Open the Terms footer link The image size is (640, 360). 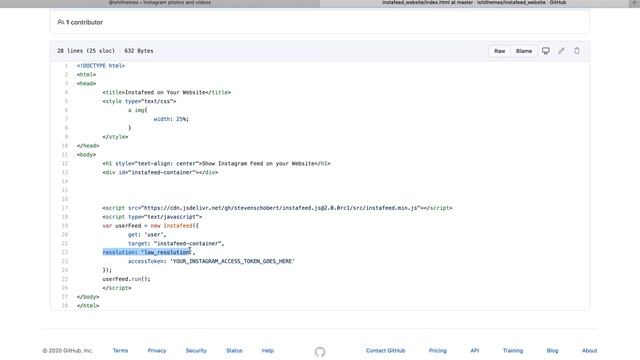click(x=120, y=351)
